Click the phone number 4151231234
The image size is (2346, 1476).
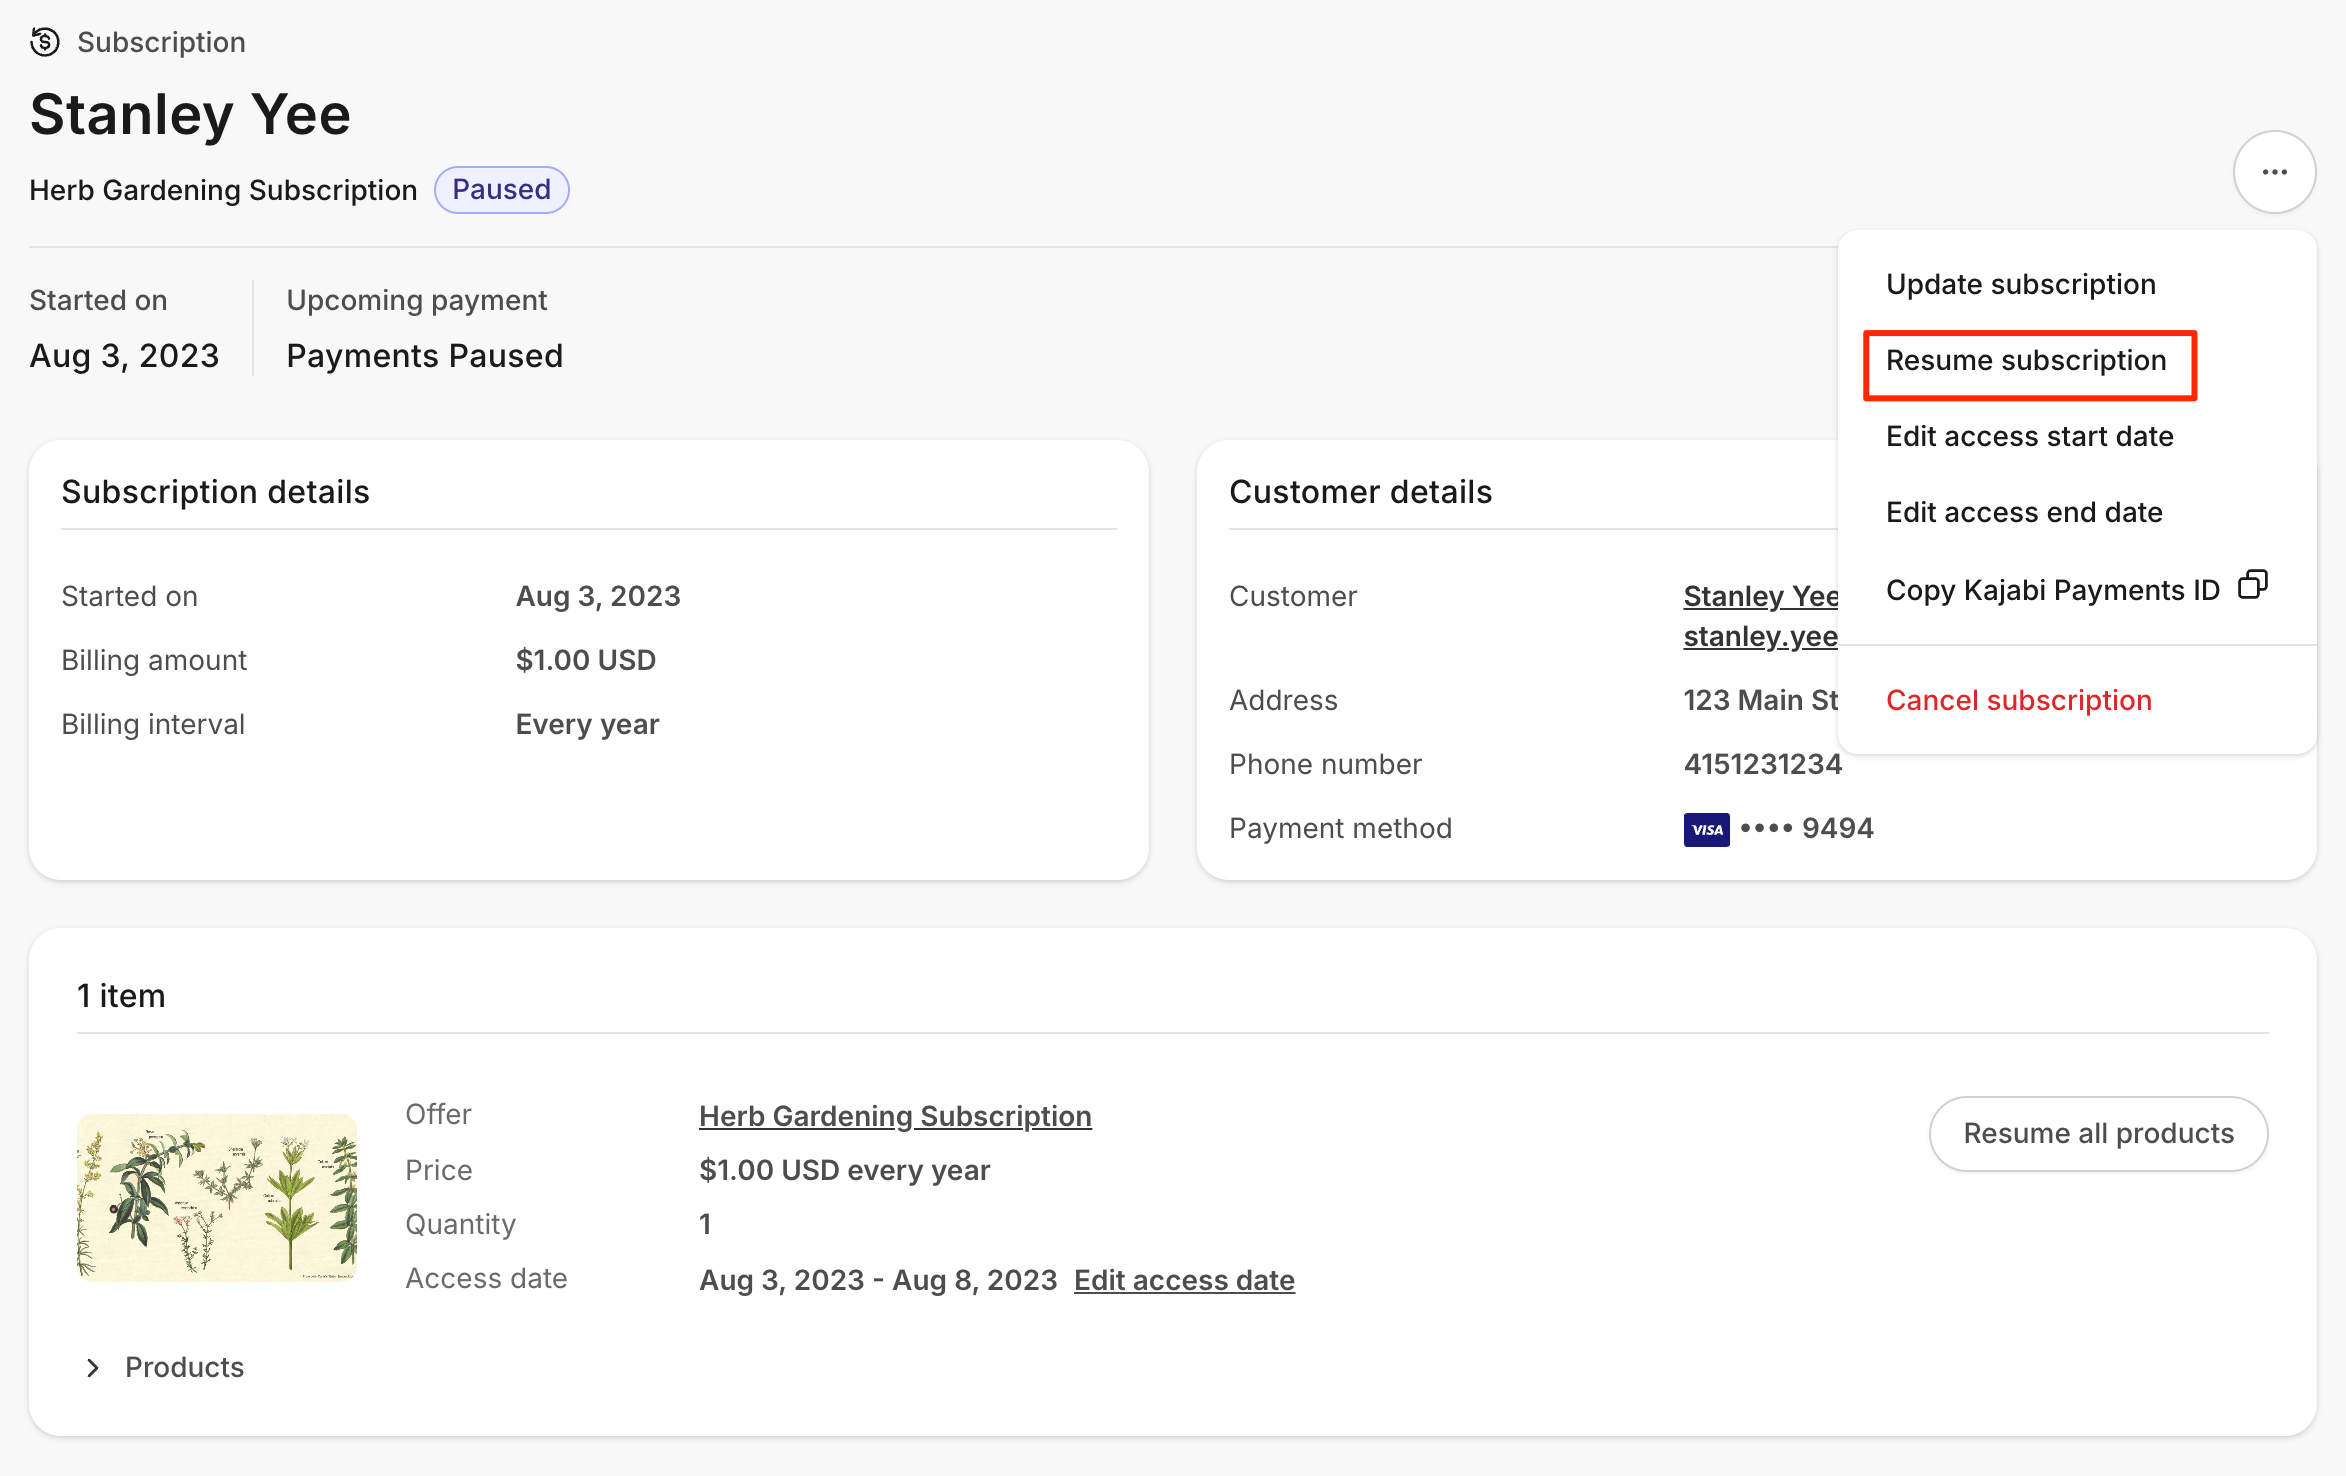click(1762, 764)
